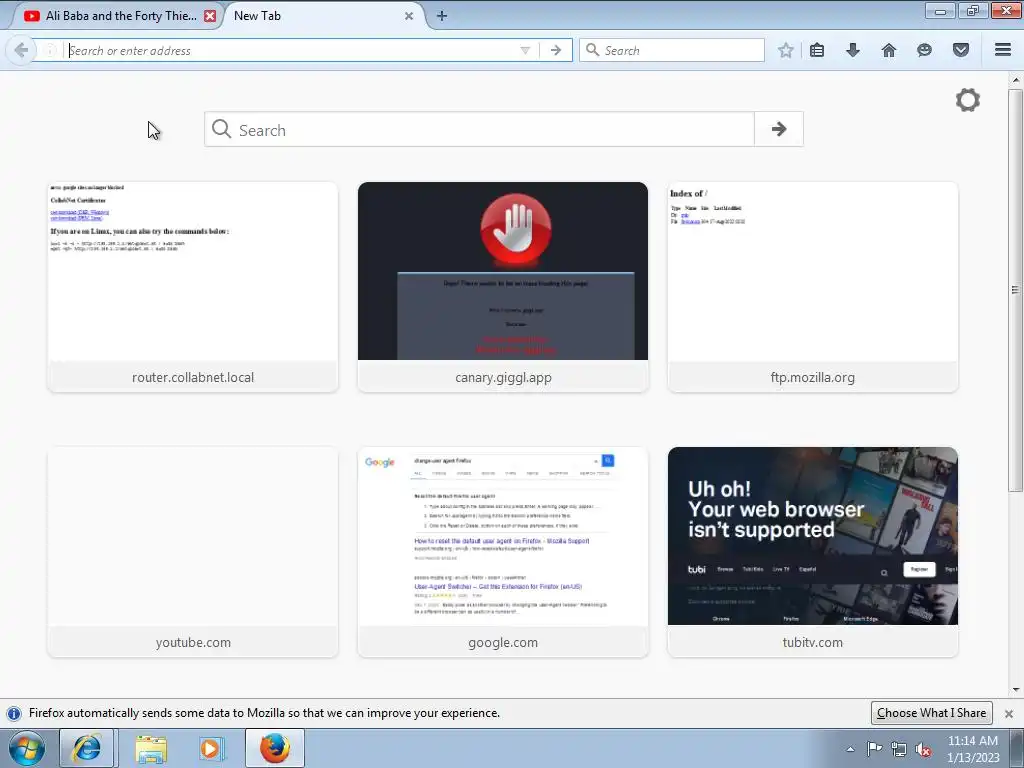Click the Firefox taskbar icon
The image size is (1024, 768).
coord(275,748)
